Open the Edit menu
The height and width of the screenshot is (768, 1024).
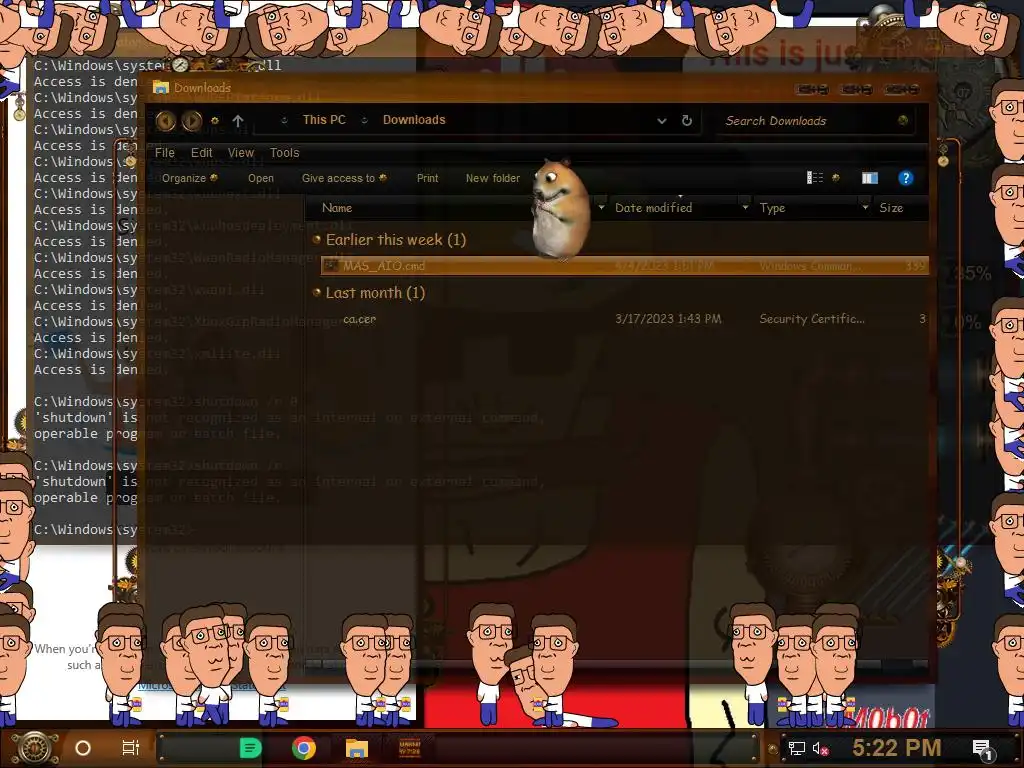tap(201, 153)
